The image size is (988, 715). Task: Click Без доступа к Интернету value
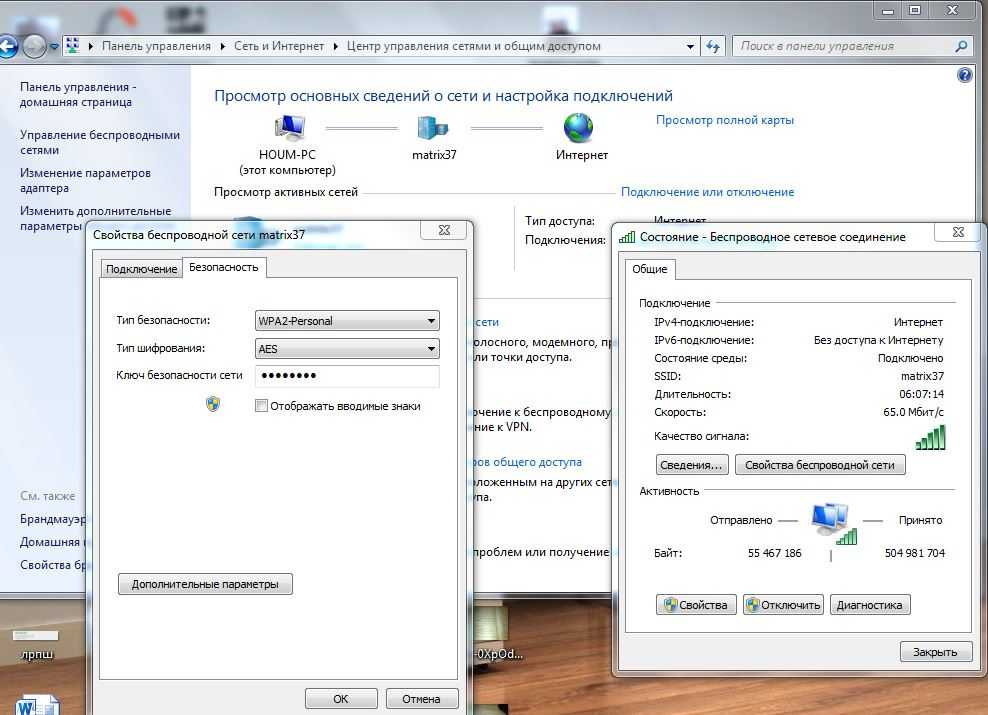[878, 340]
